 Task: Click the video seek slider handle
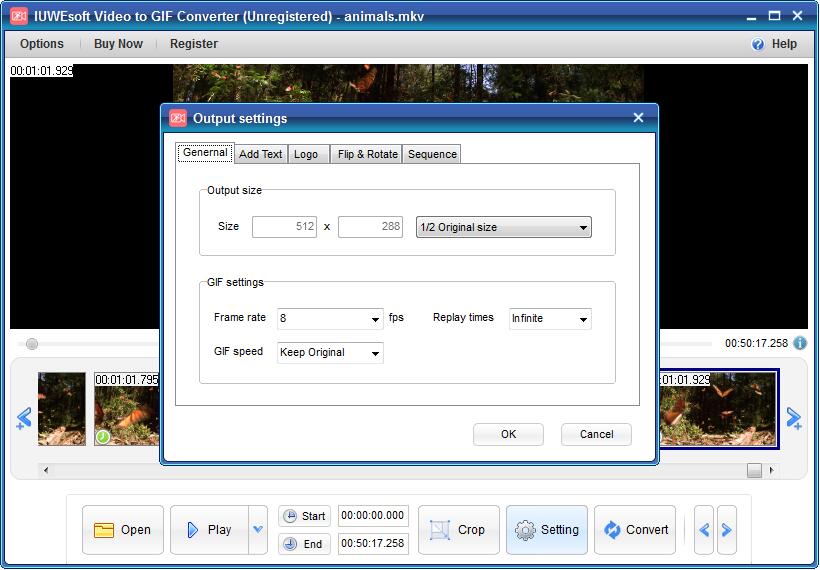pos(32,344)
